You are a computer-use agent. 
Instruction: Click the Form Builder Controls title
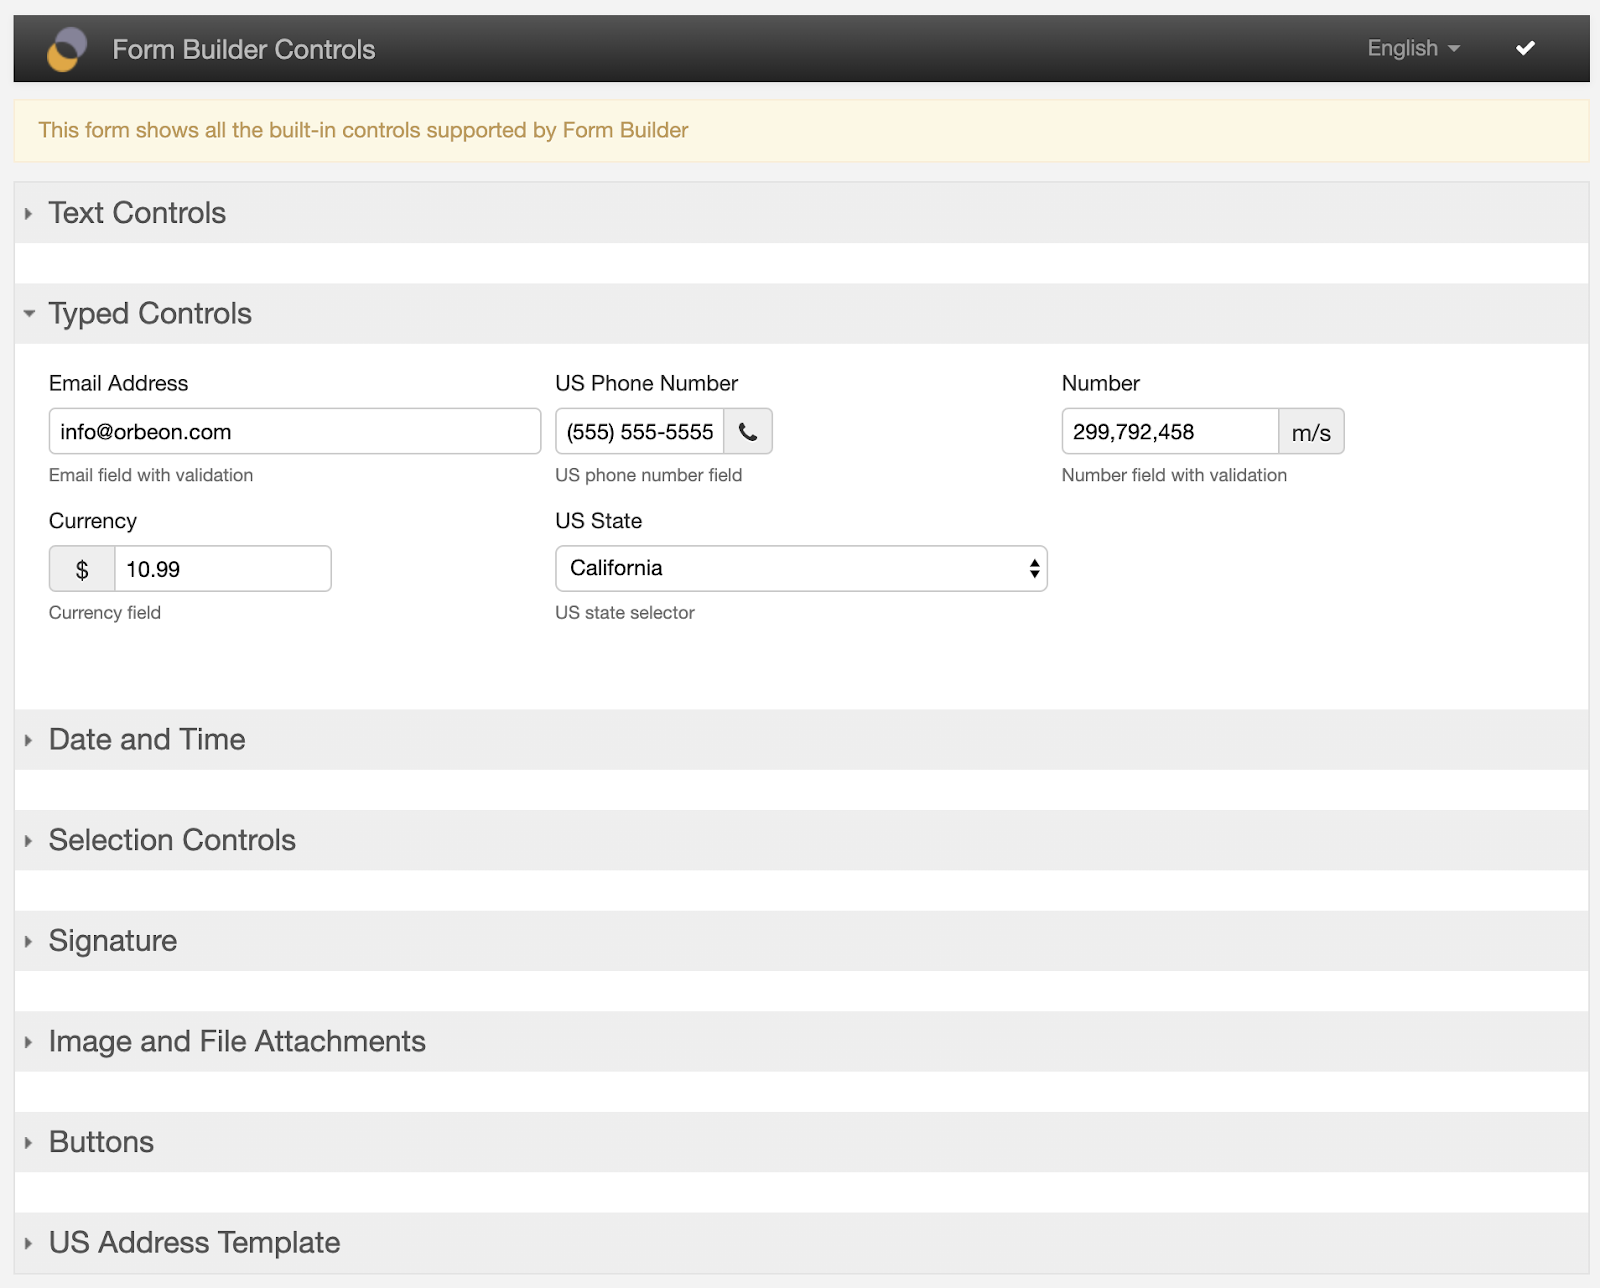pyautogui.click(x=243, y=49)
